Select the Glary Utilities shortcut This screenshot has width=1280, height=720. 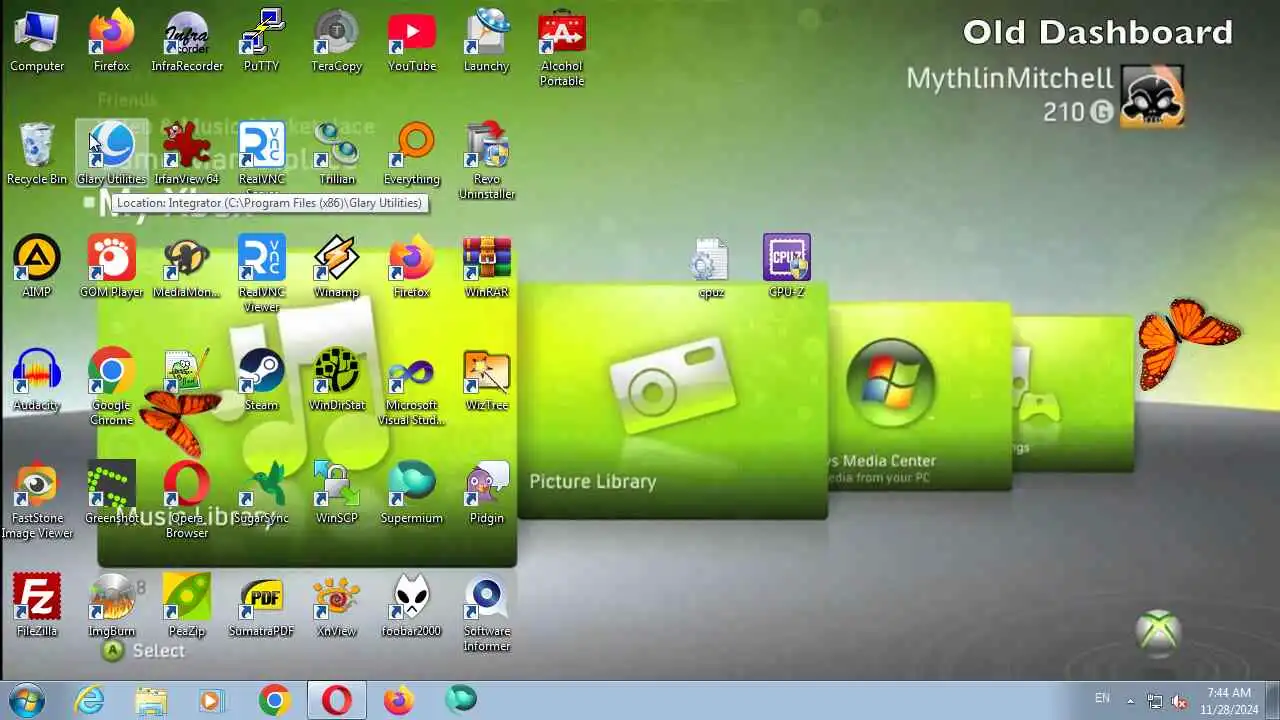click(x=112, y=155)
